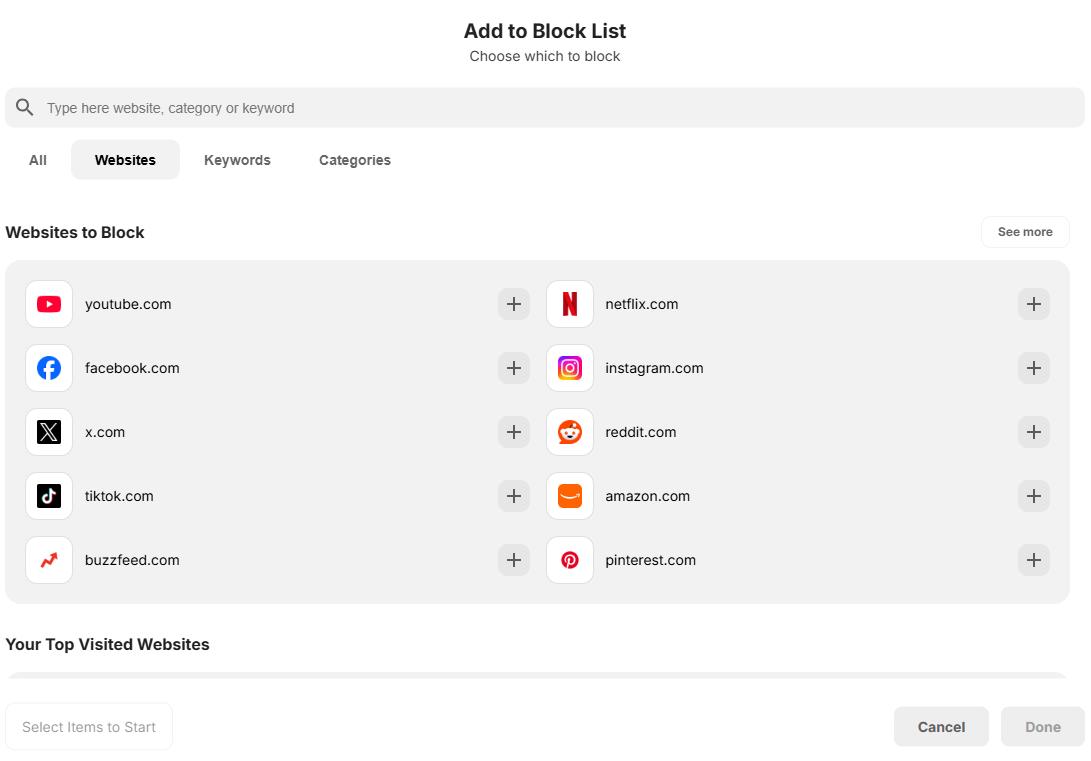This screenshot has height=761, width=1091.
Task: Click the netflix.com label
Action: click(x=642, y=304)
